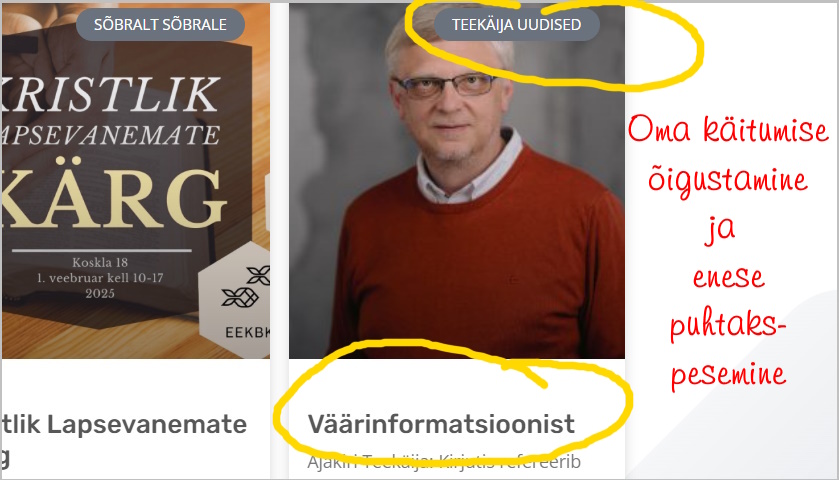Screen dimensions: 839x480
Task: Click the red word 'õigustamine'
Action: coord(728,180)
